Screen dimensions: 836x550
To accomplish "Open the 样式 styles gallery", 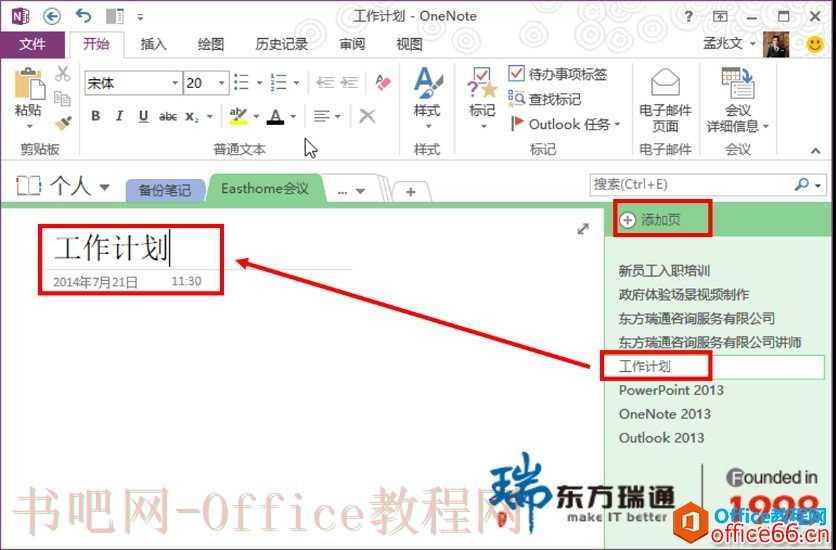I will click(427, 99).
